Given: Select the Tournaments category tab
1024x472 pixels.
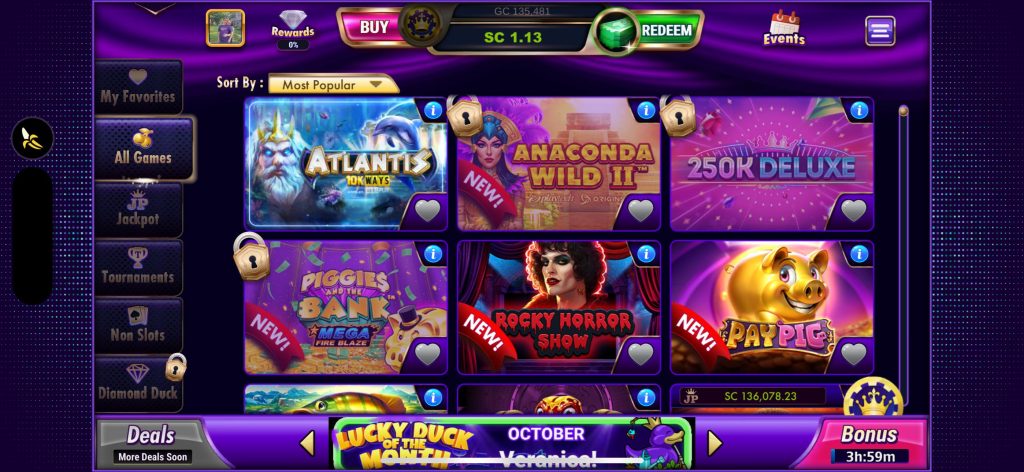Looking at the screenshot, I should point(138,268).
